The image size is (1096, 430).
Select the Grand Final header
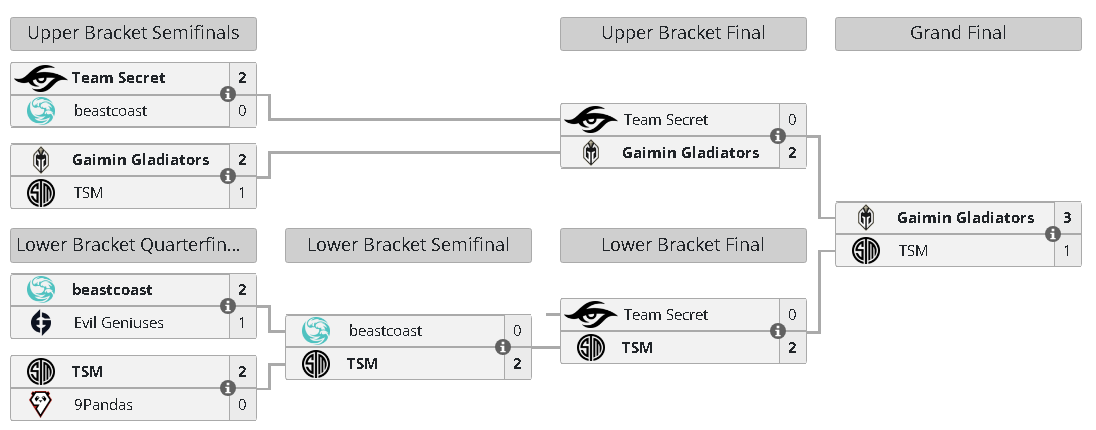pyautogui.click(x=958, y=34)
